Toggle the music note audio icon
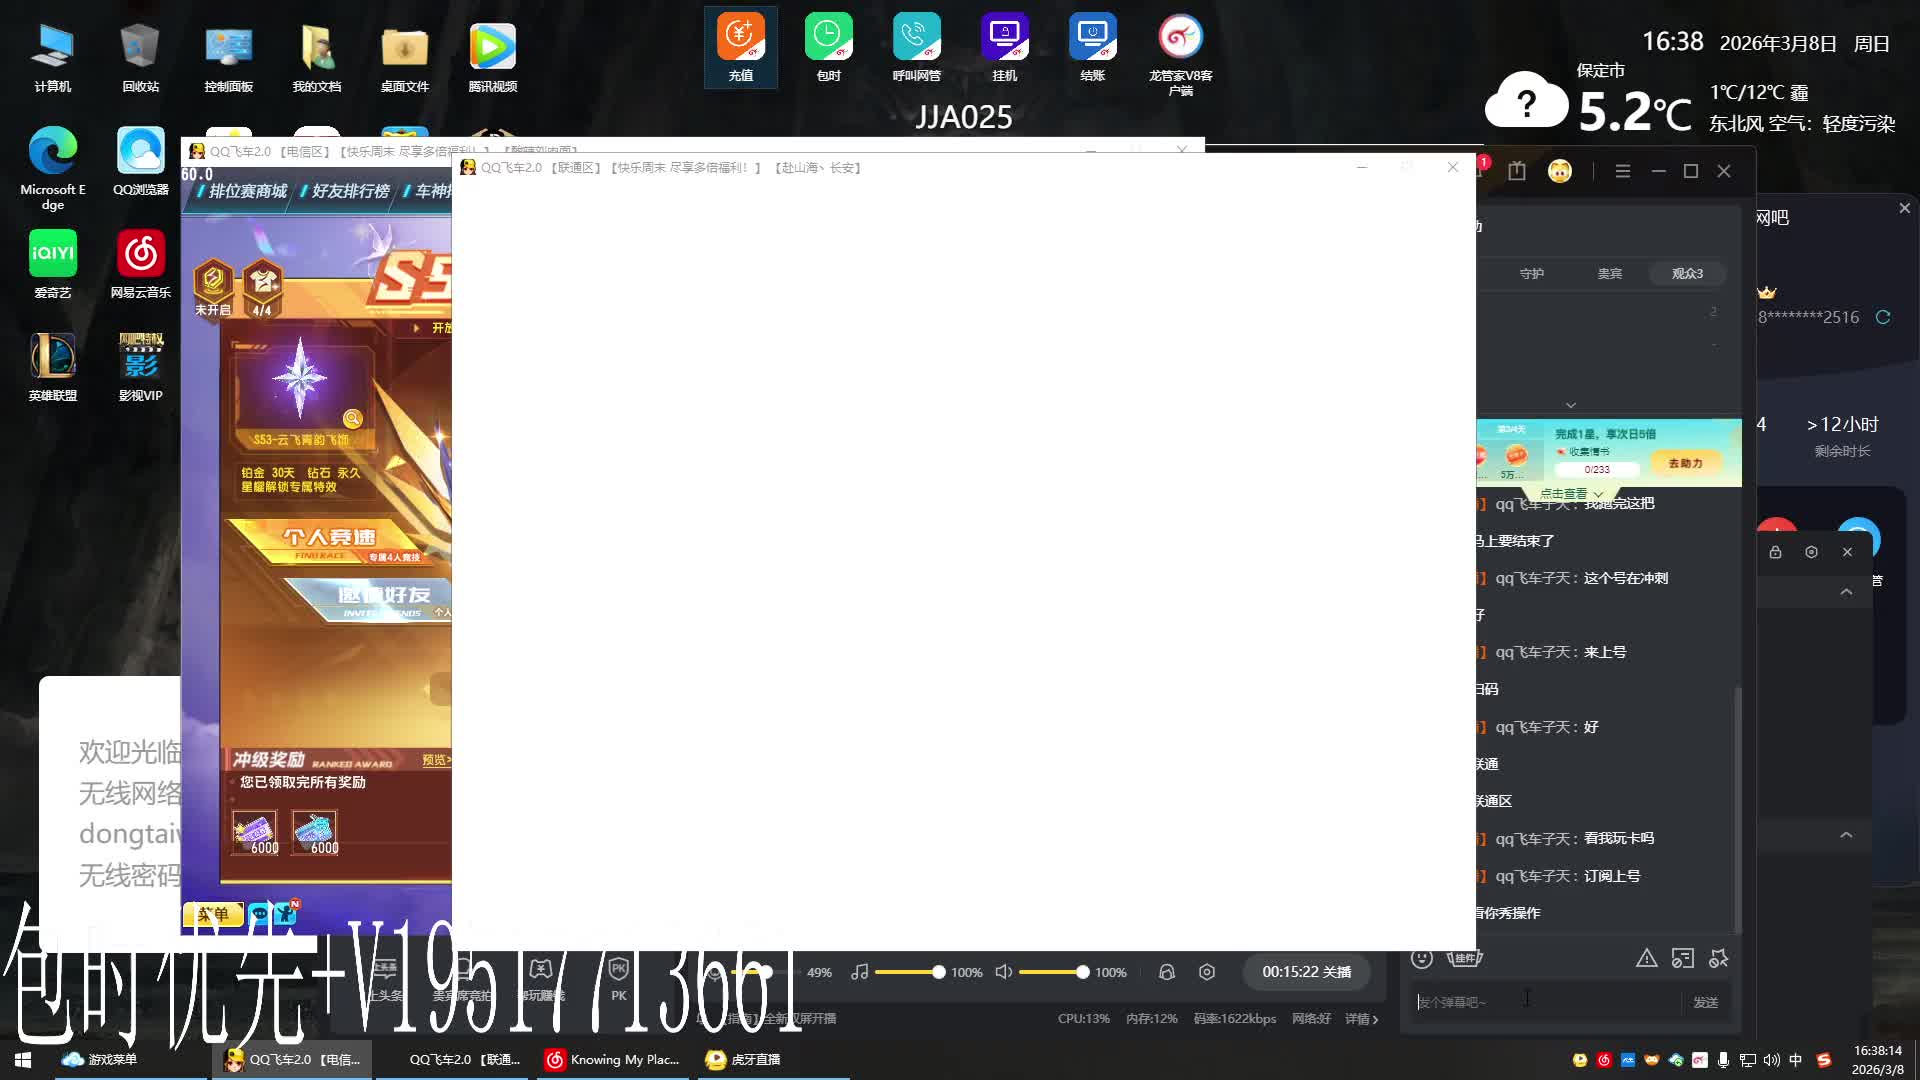 [859, 972]
